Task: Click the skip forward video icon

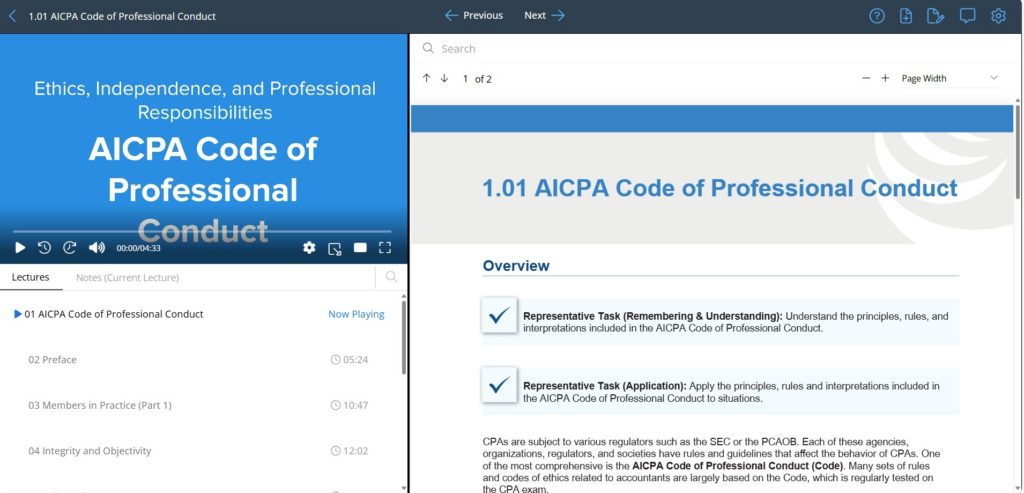Action: coord(70,248)
